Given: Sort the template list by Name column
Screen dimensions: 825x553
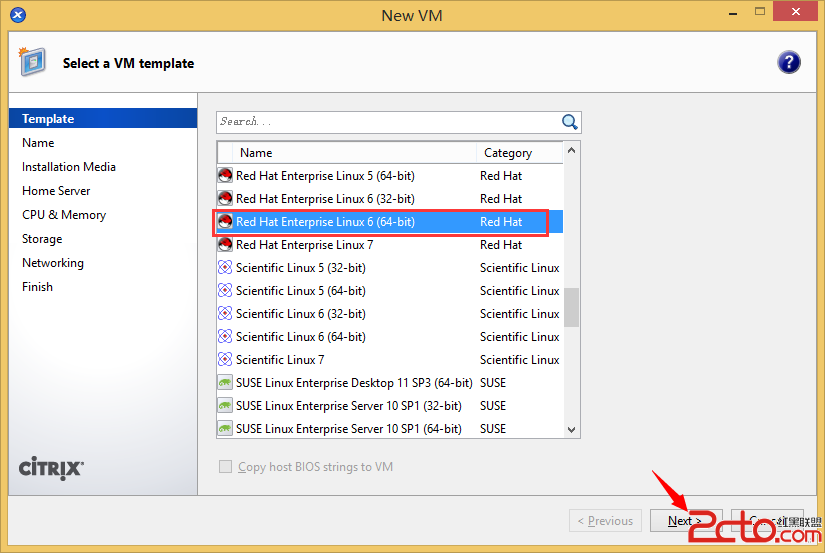Looking at the screenshot, I should point(355,153).
